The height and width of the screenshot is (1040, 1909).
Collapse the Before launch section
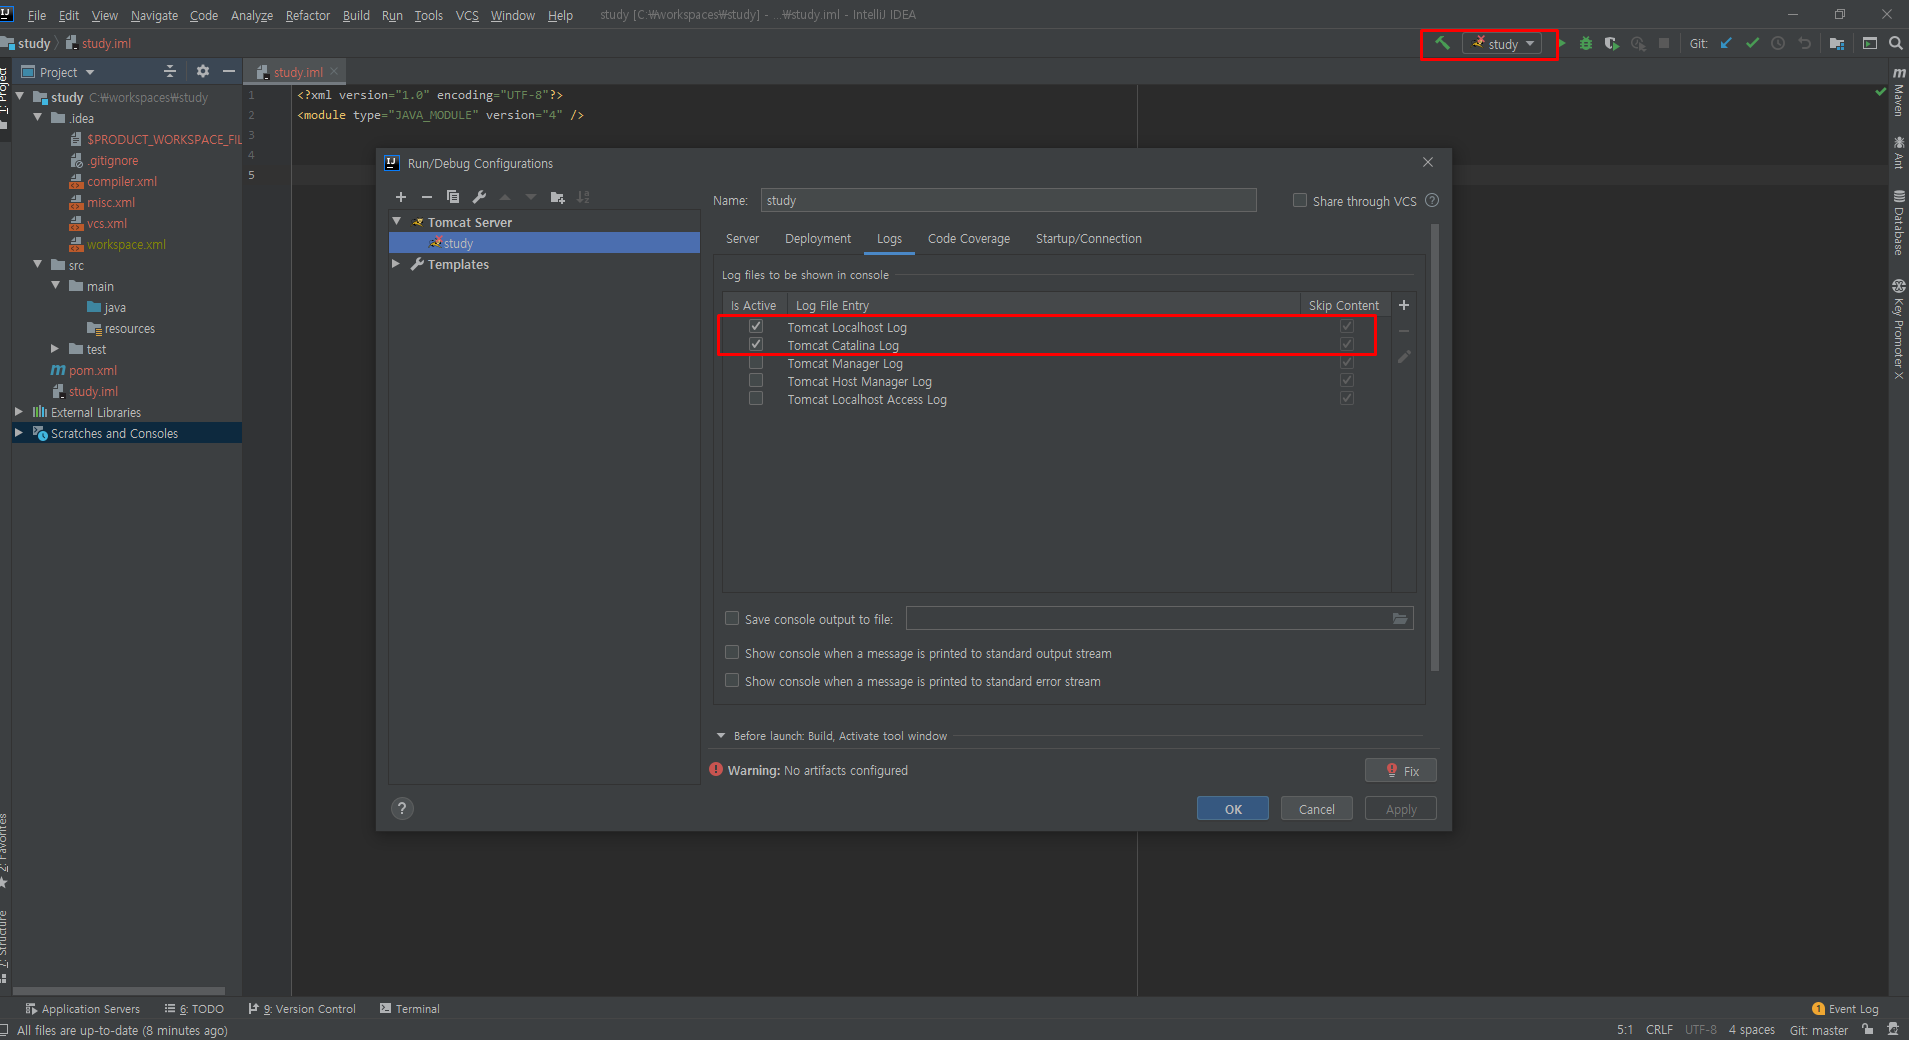point(721,736)
